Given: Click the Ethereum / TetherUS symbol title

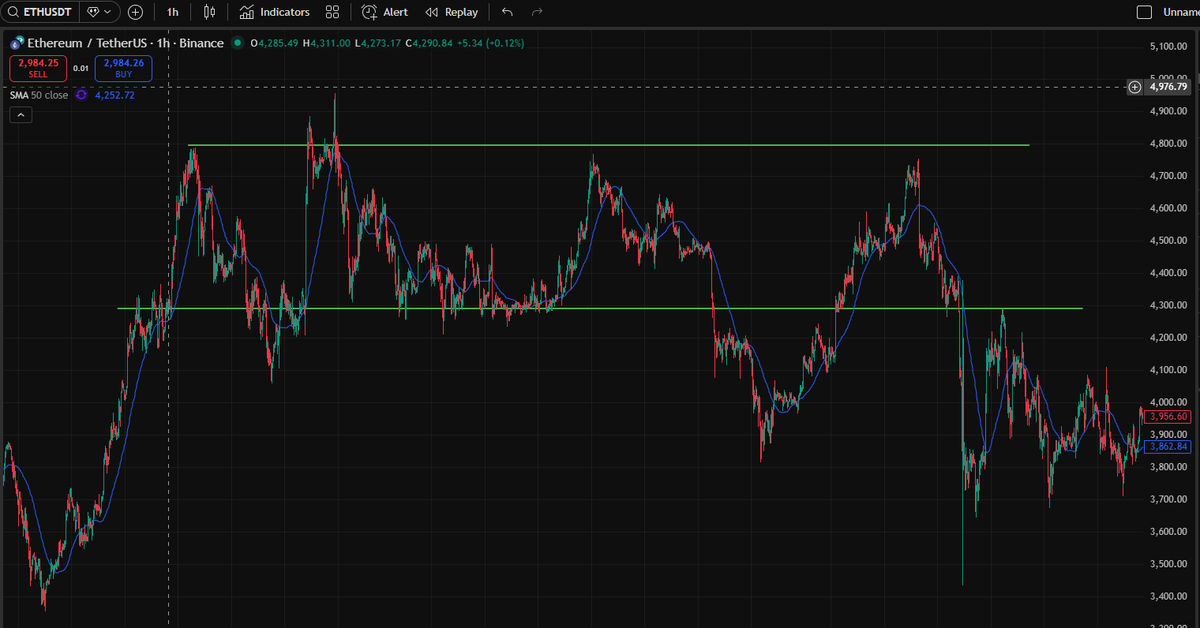Looking at the screenshot, I should point(125,43).
